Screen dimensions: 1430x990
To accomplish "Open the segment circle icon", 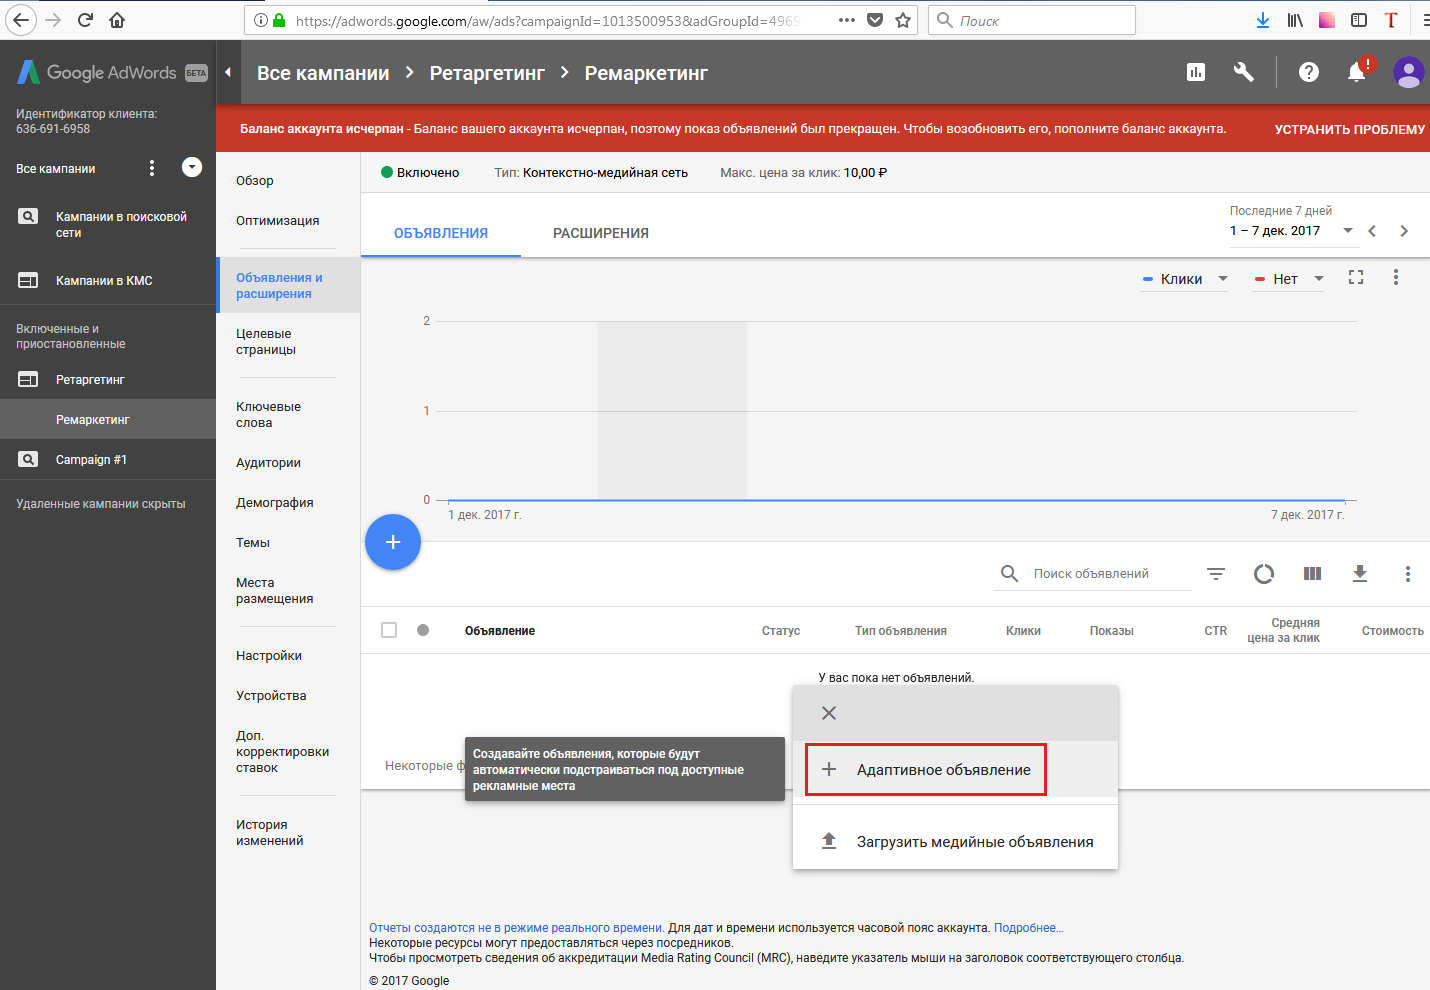I will (x=1264, y=573).
